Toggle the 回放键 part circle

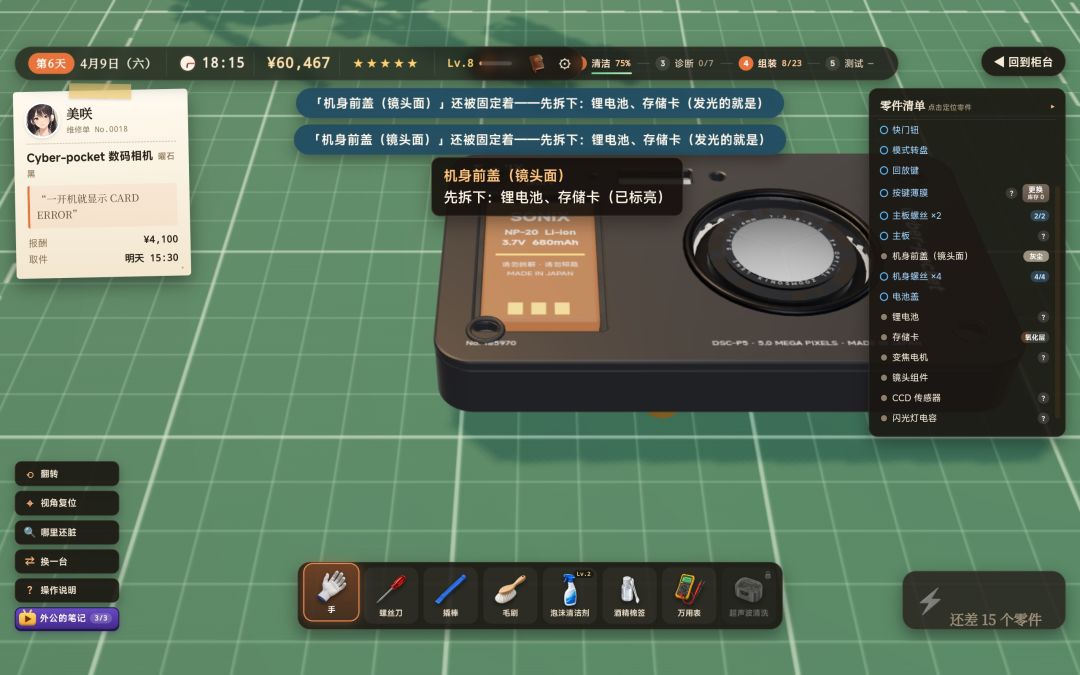pos(884,170)
